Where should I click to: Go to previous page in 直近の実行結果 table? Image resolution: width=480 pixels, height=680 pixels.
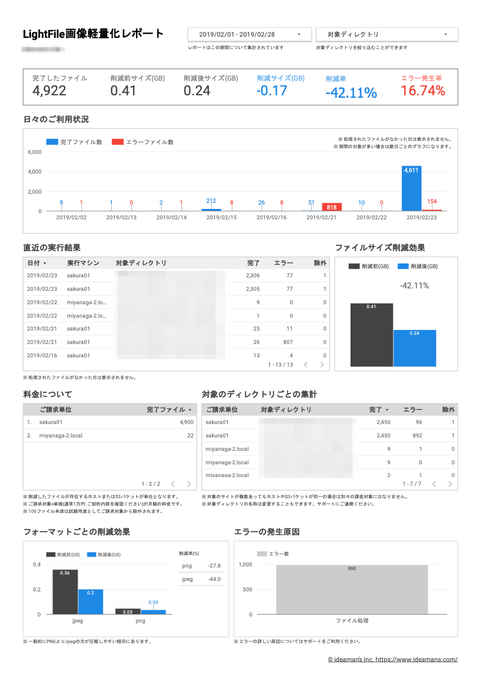[306, 365]
